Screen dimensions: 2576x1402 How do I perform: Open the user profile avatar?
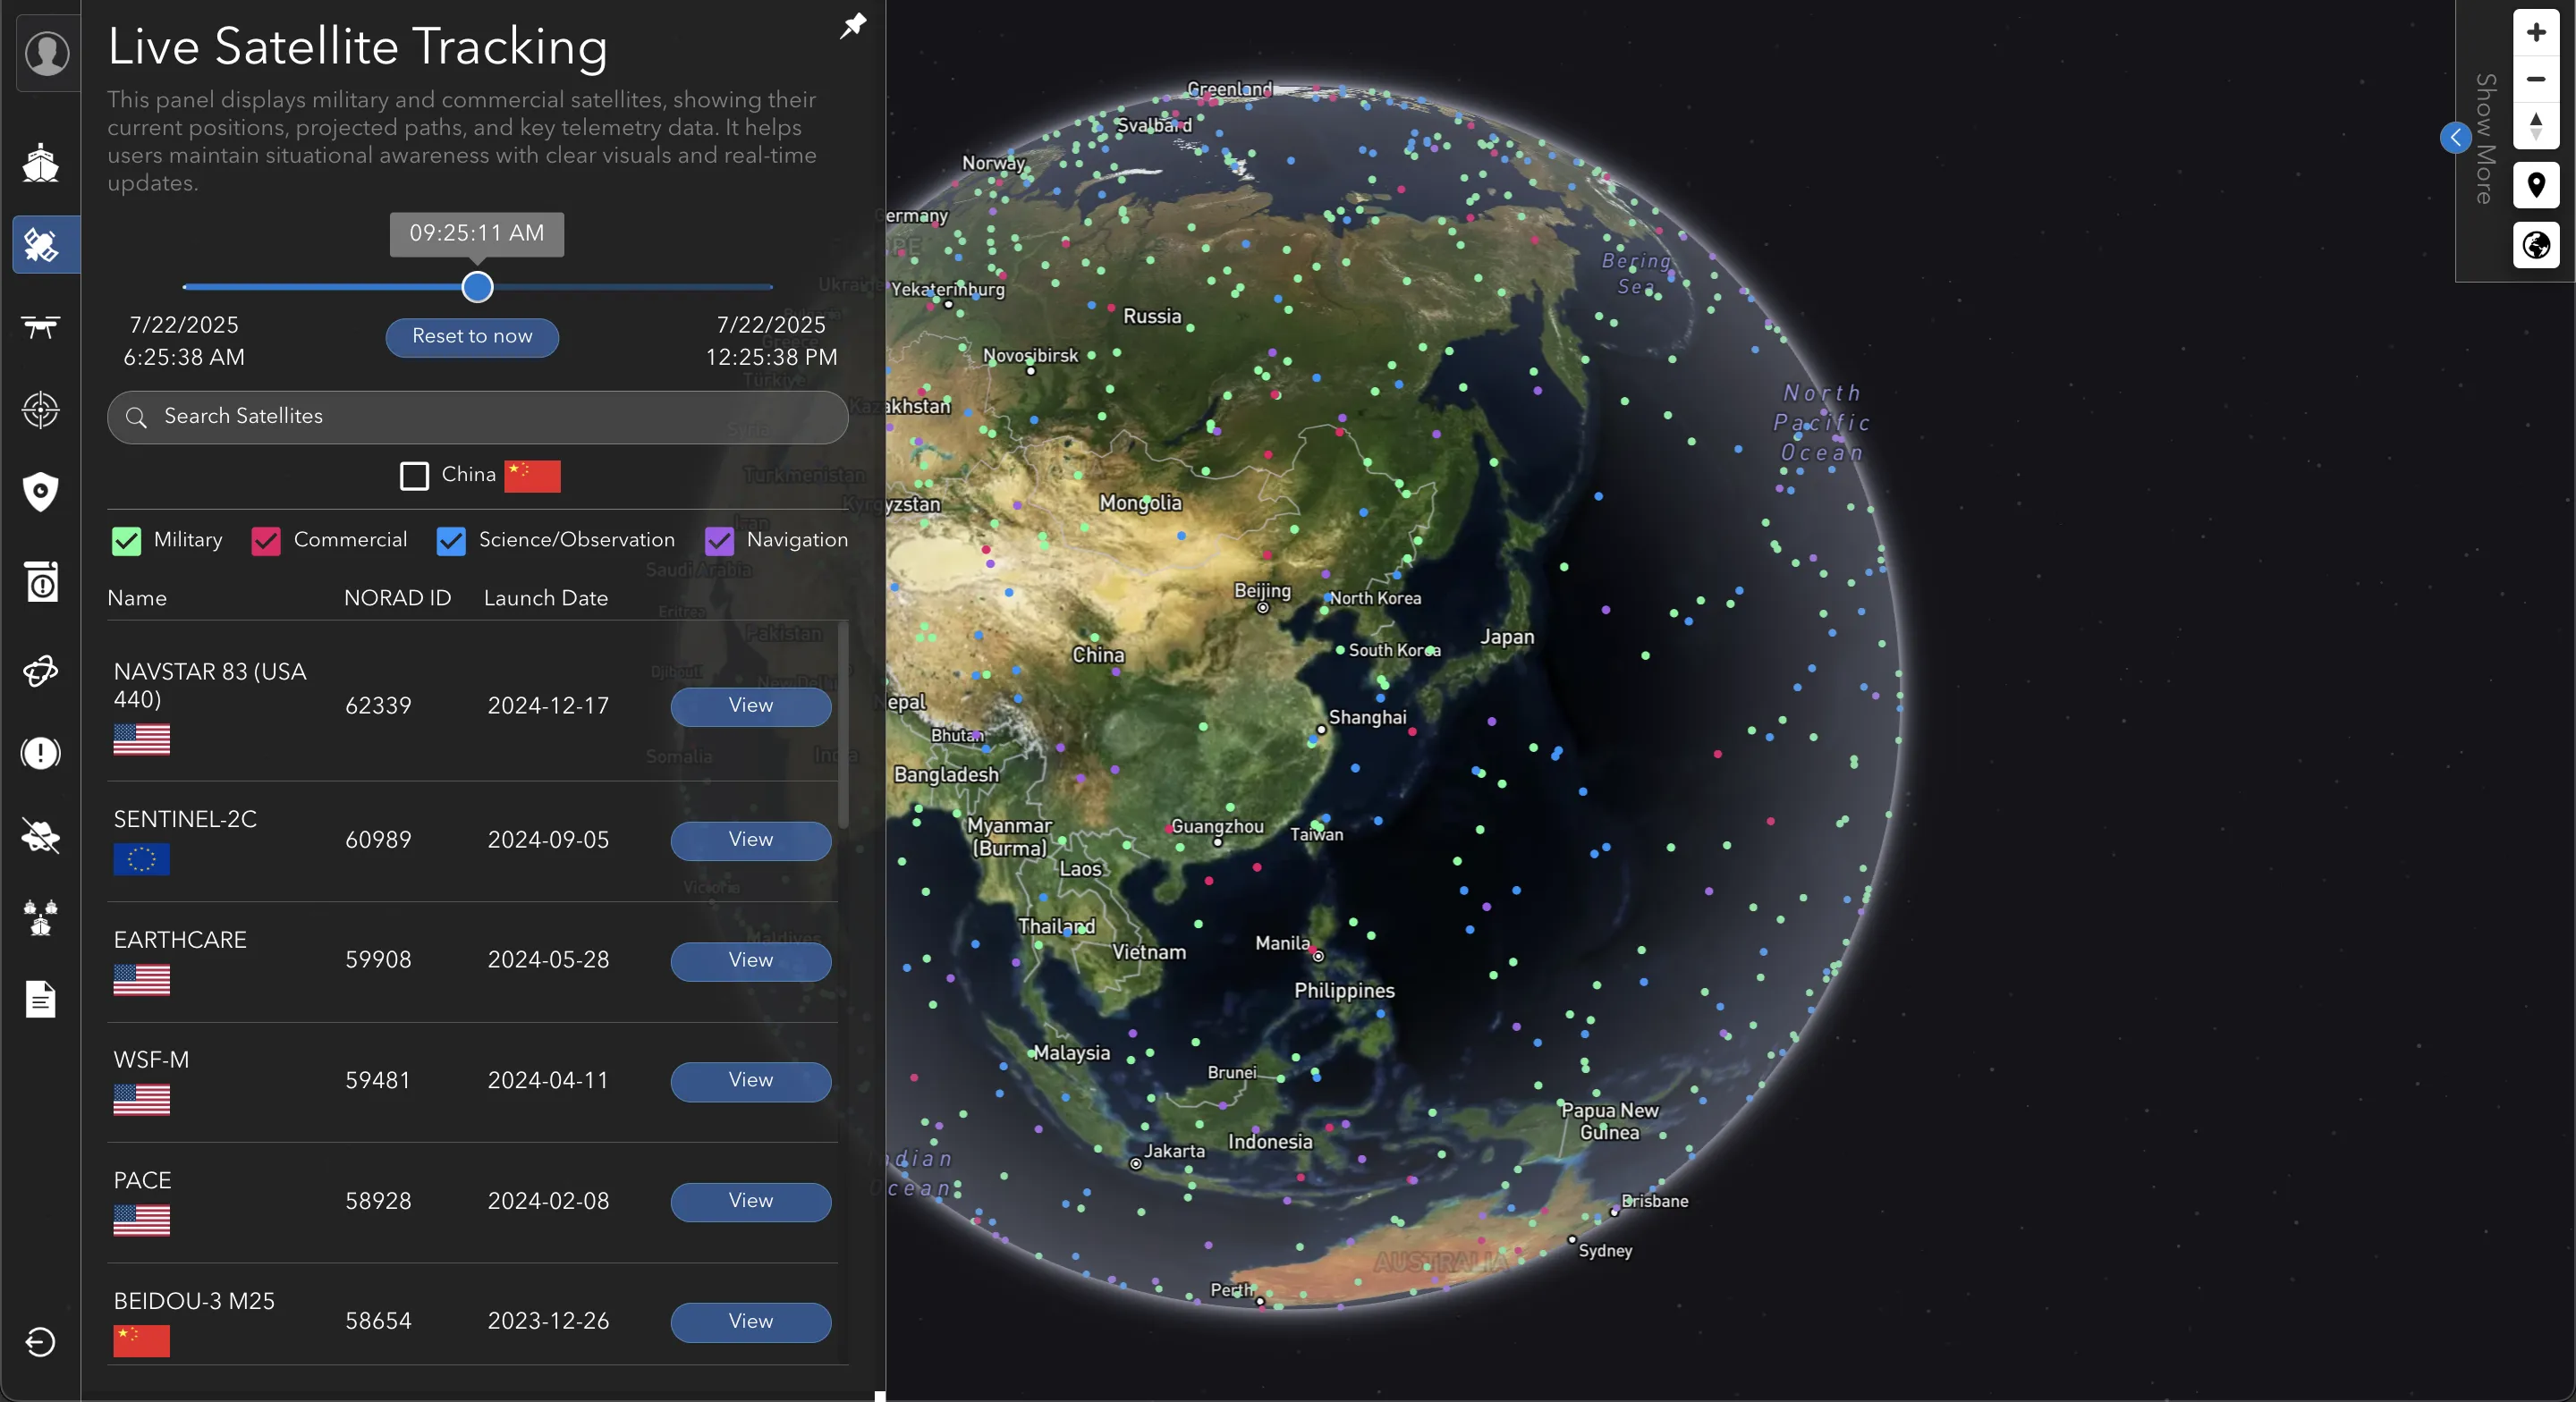47,52
